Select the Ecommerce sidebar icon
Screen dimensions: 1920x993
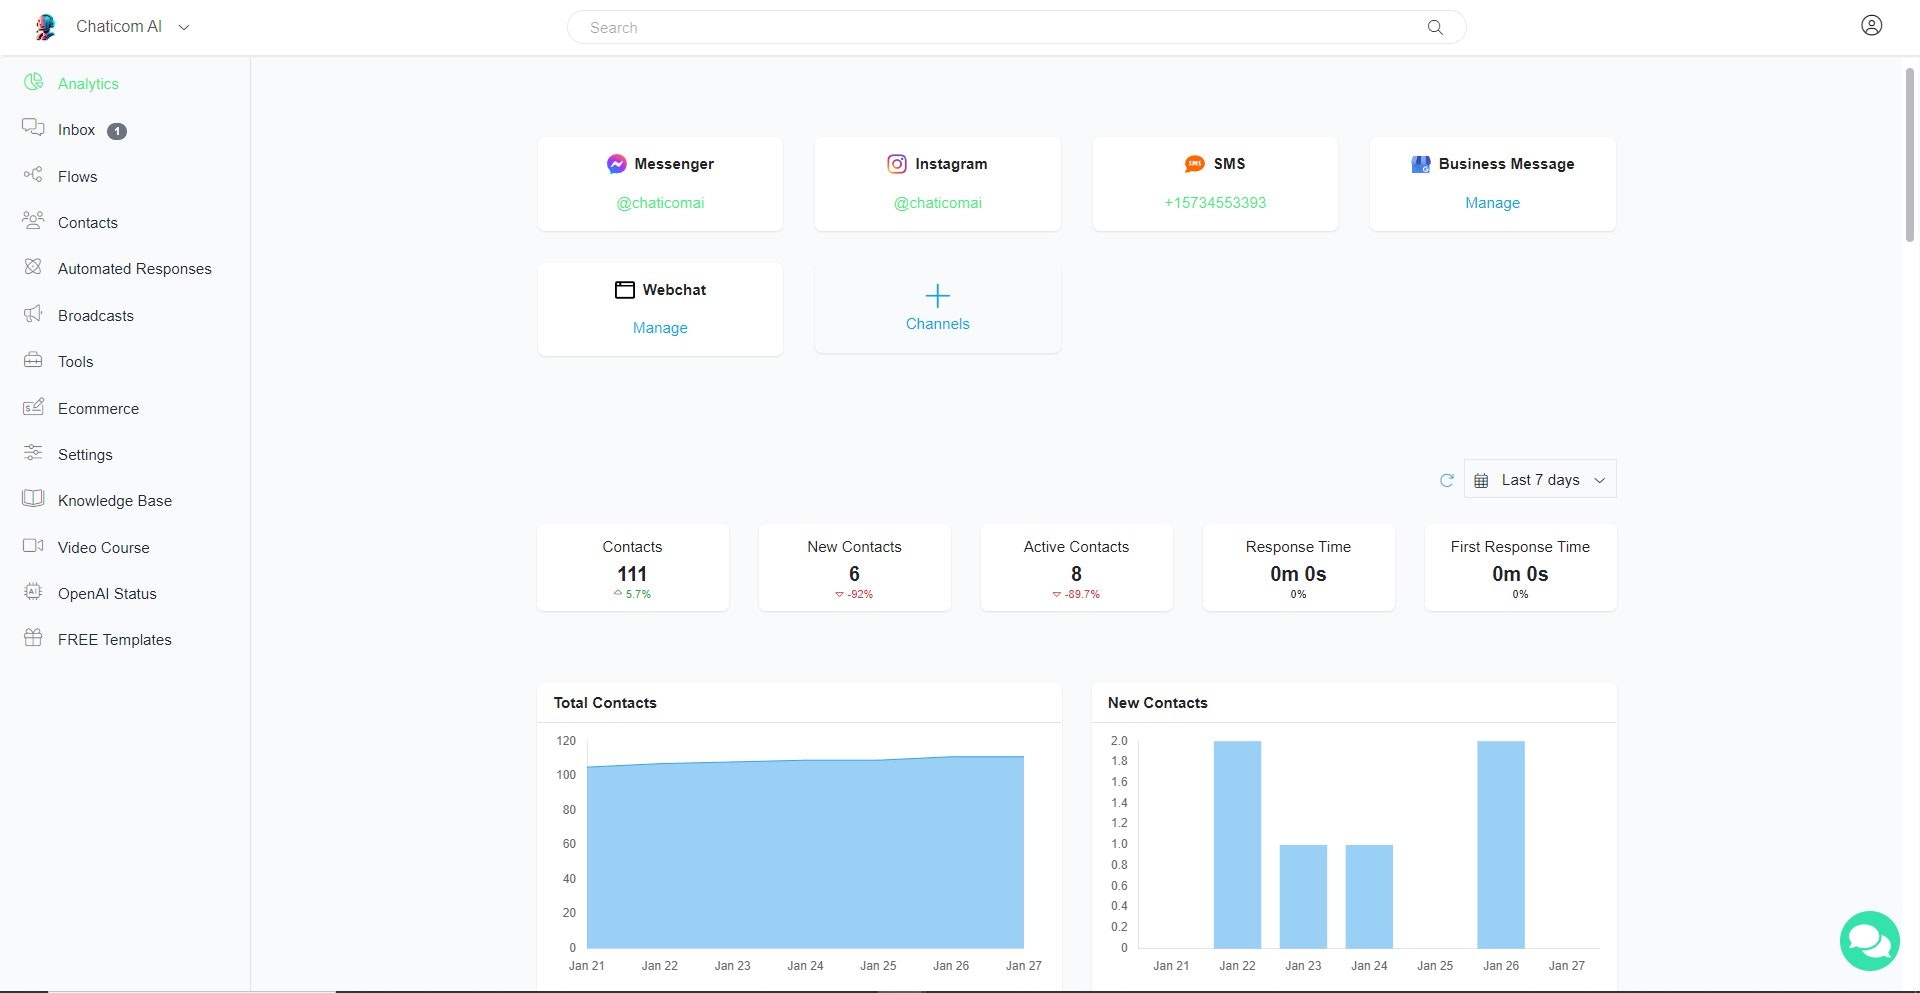point(33,407)
